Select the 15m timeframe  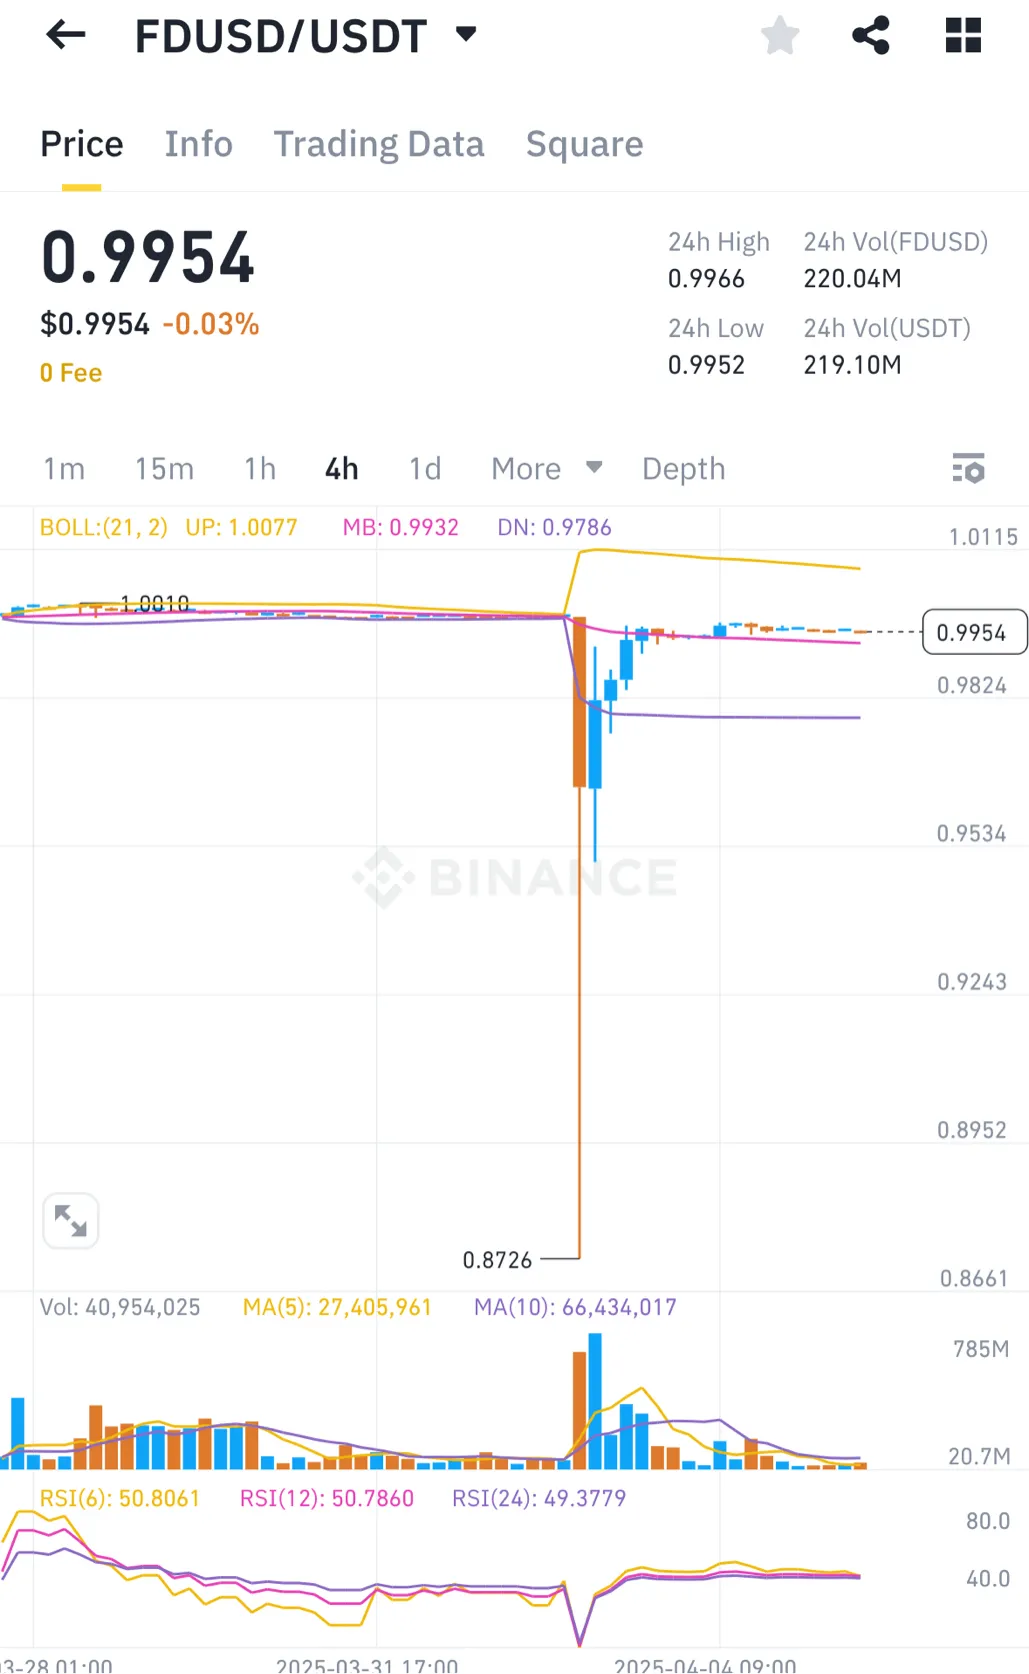[x=165, y=468]
